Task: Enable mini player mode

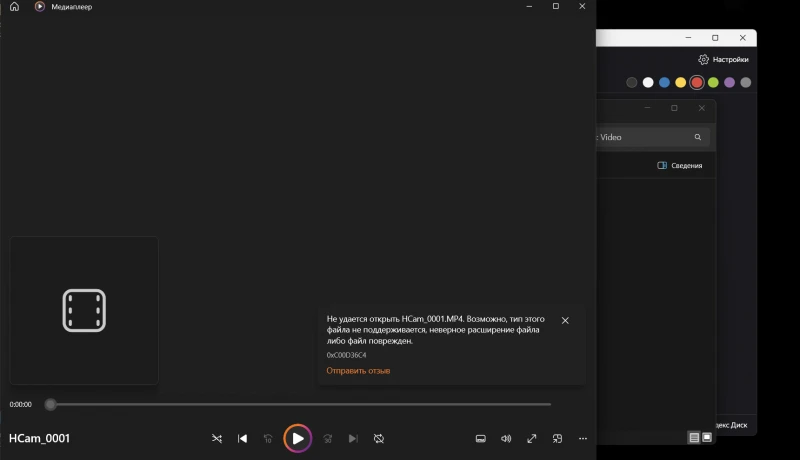Action: [557, 439]
